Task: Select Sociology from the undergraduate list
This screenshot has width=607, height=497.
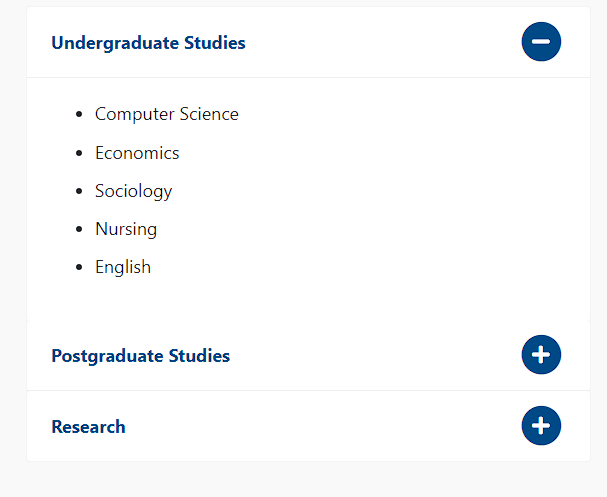Action: click(134, 191)
